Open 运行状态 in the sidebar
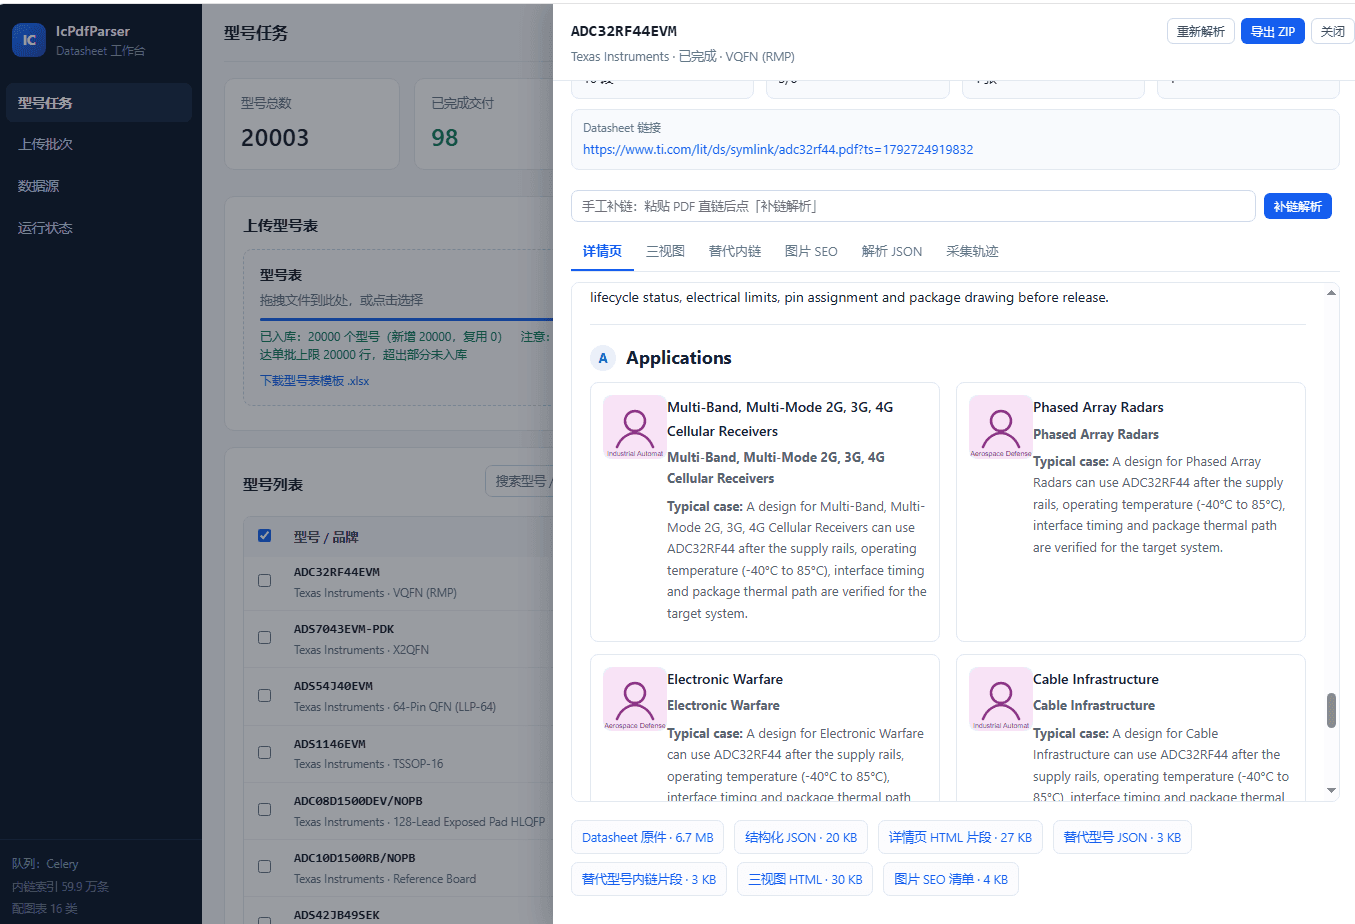This screenshot has width=1355, height=924. [98, 228]
